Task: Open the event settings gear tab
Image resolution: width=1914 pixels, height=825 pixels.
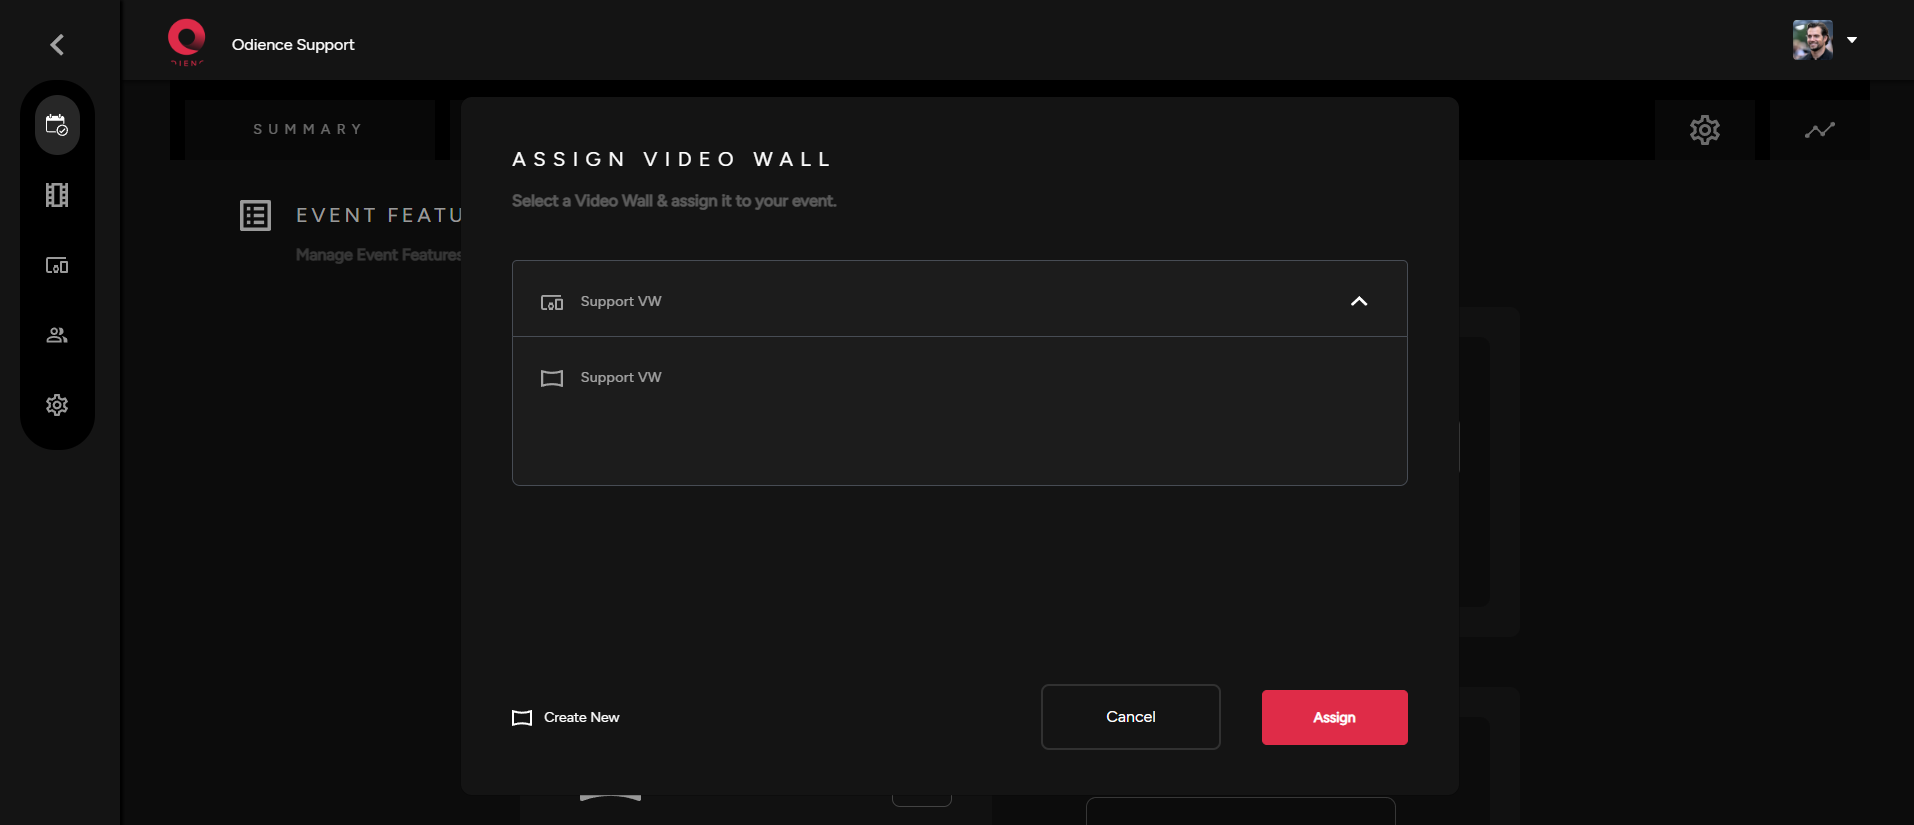Action: tap(1704, 130)
